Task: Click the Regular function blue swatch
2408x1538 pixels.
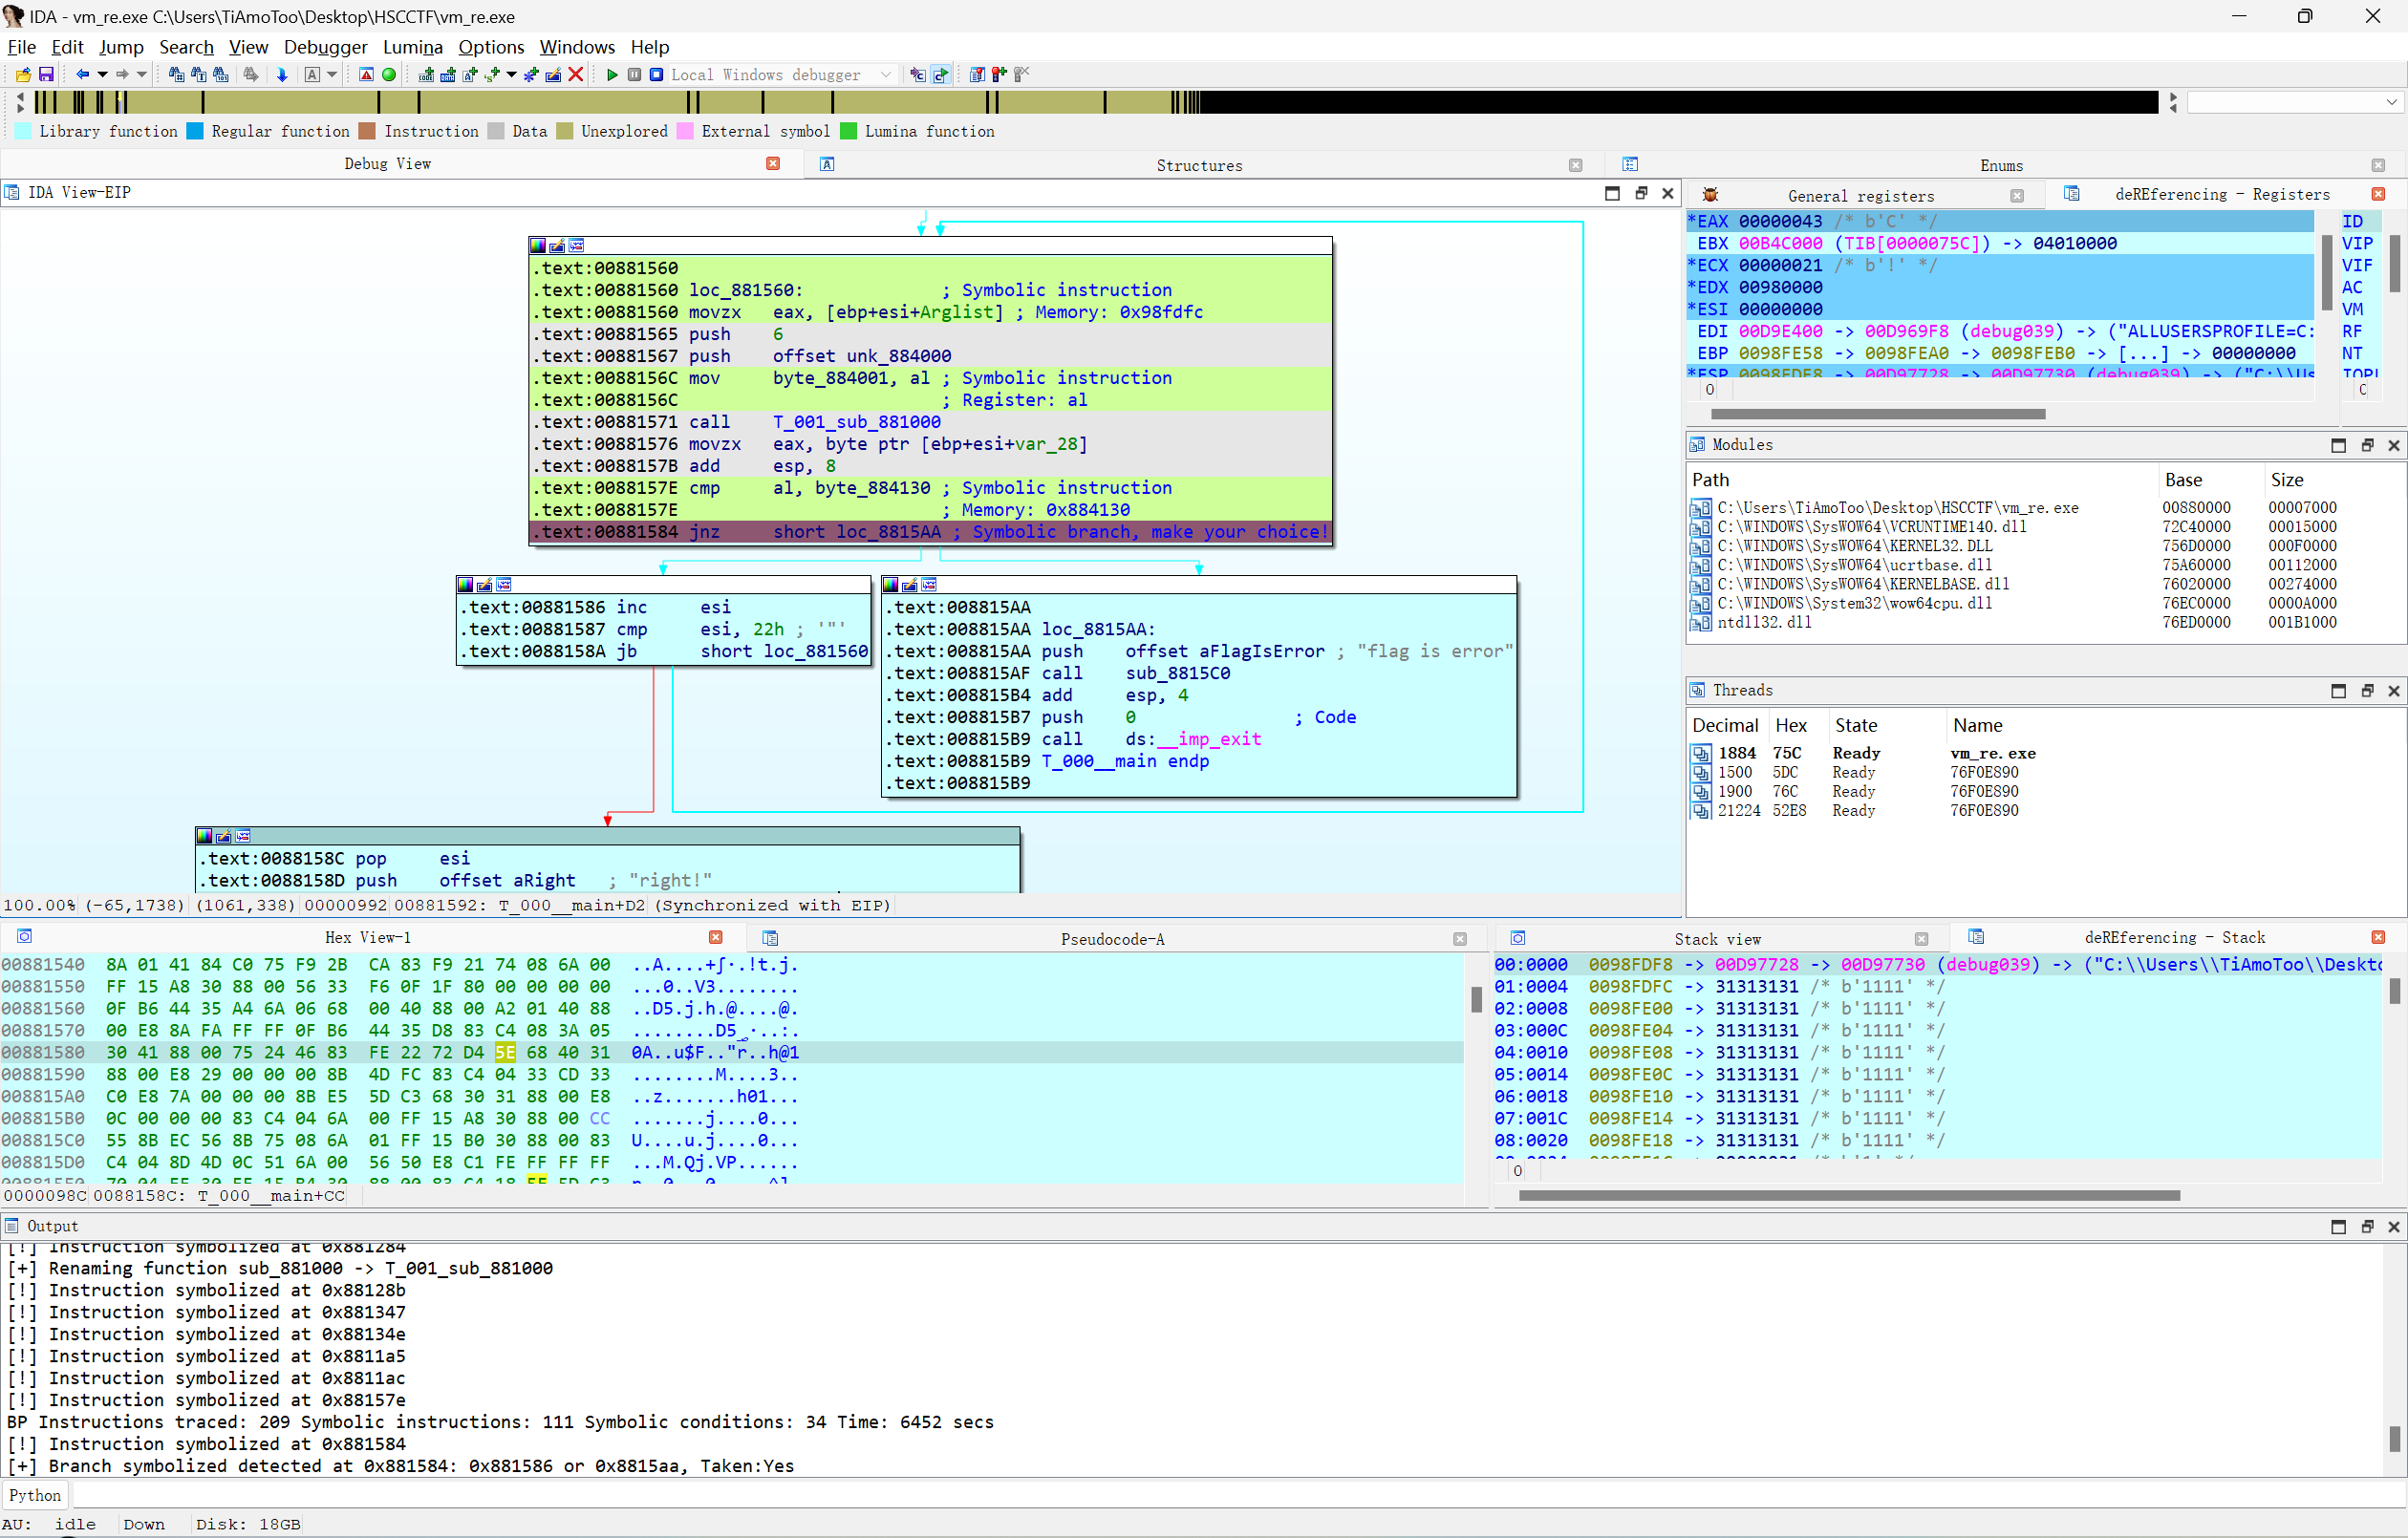Action: tap(195, 131)
